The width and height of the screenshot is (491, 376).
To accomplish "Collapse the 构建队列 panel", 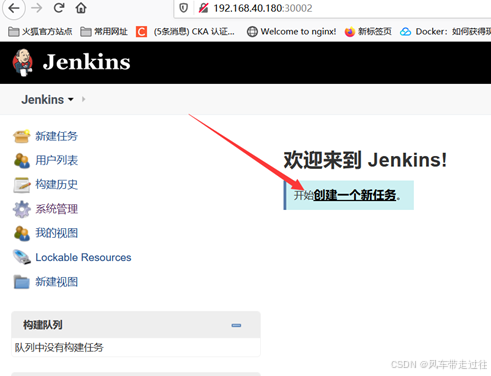I will (236, 325).
